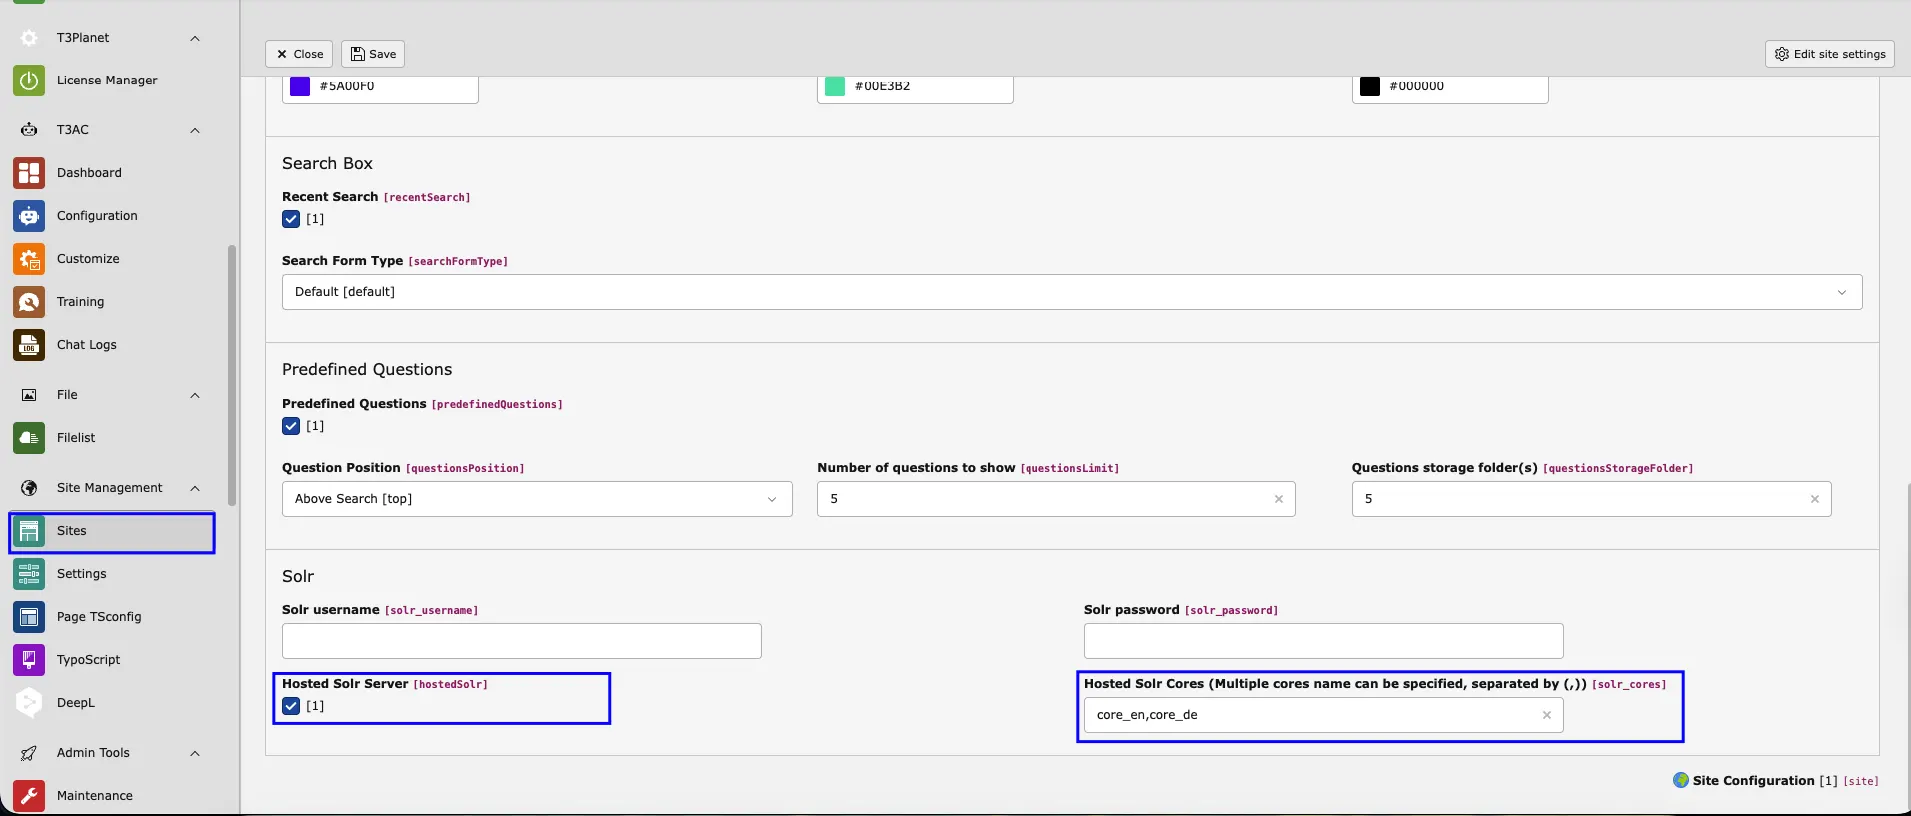Click the #5A00F0 purple color swatch
The width and height of the screenshot is (1911, 816).
[x=300, y=86]
